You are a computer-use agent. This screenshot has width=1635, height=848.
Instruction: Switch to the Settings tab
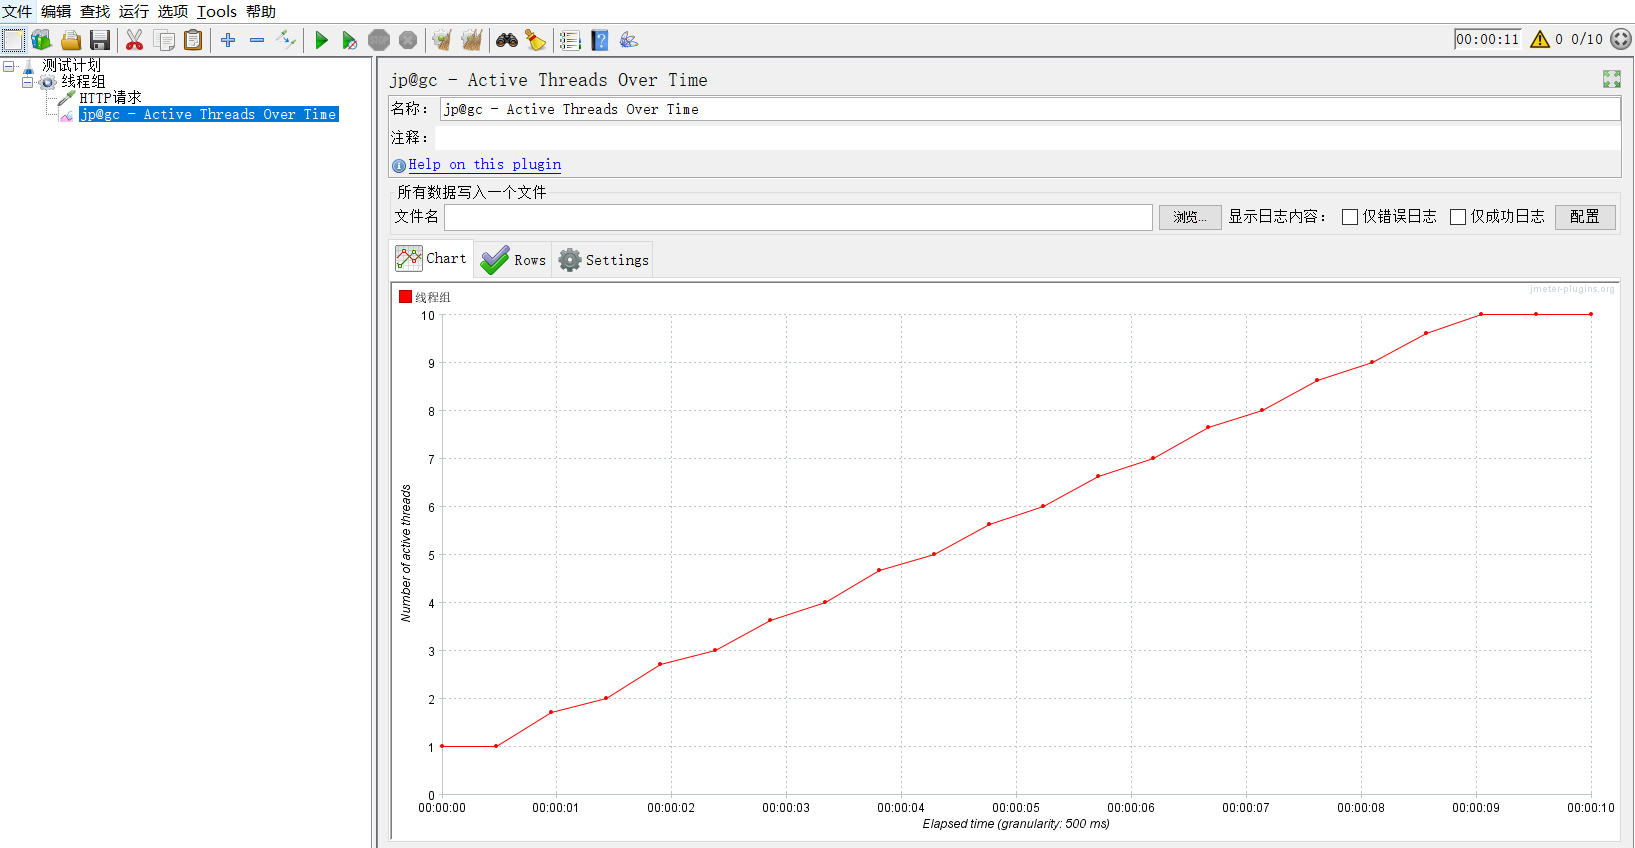click(603, 260)
